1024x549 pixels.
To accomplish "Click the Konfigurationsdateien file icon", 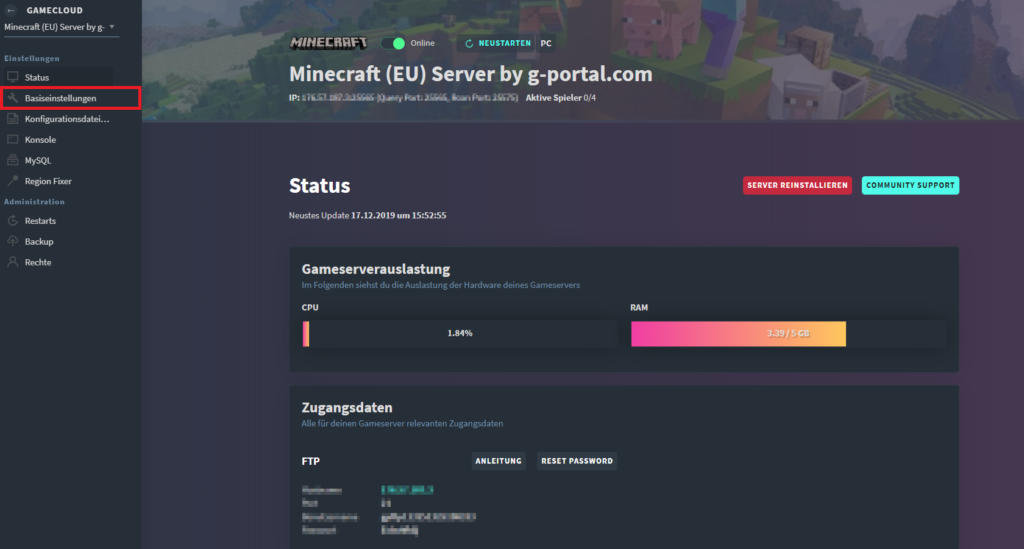I will click(12, 119).
